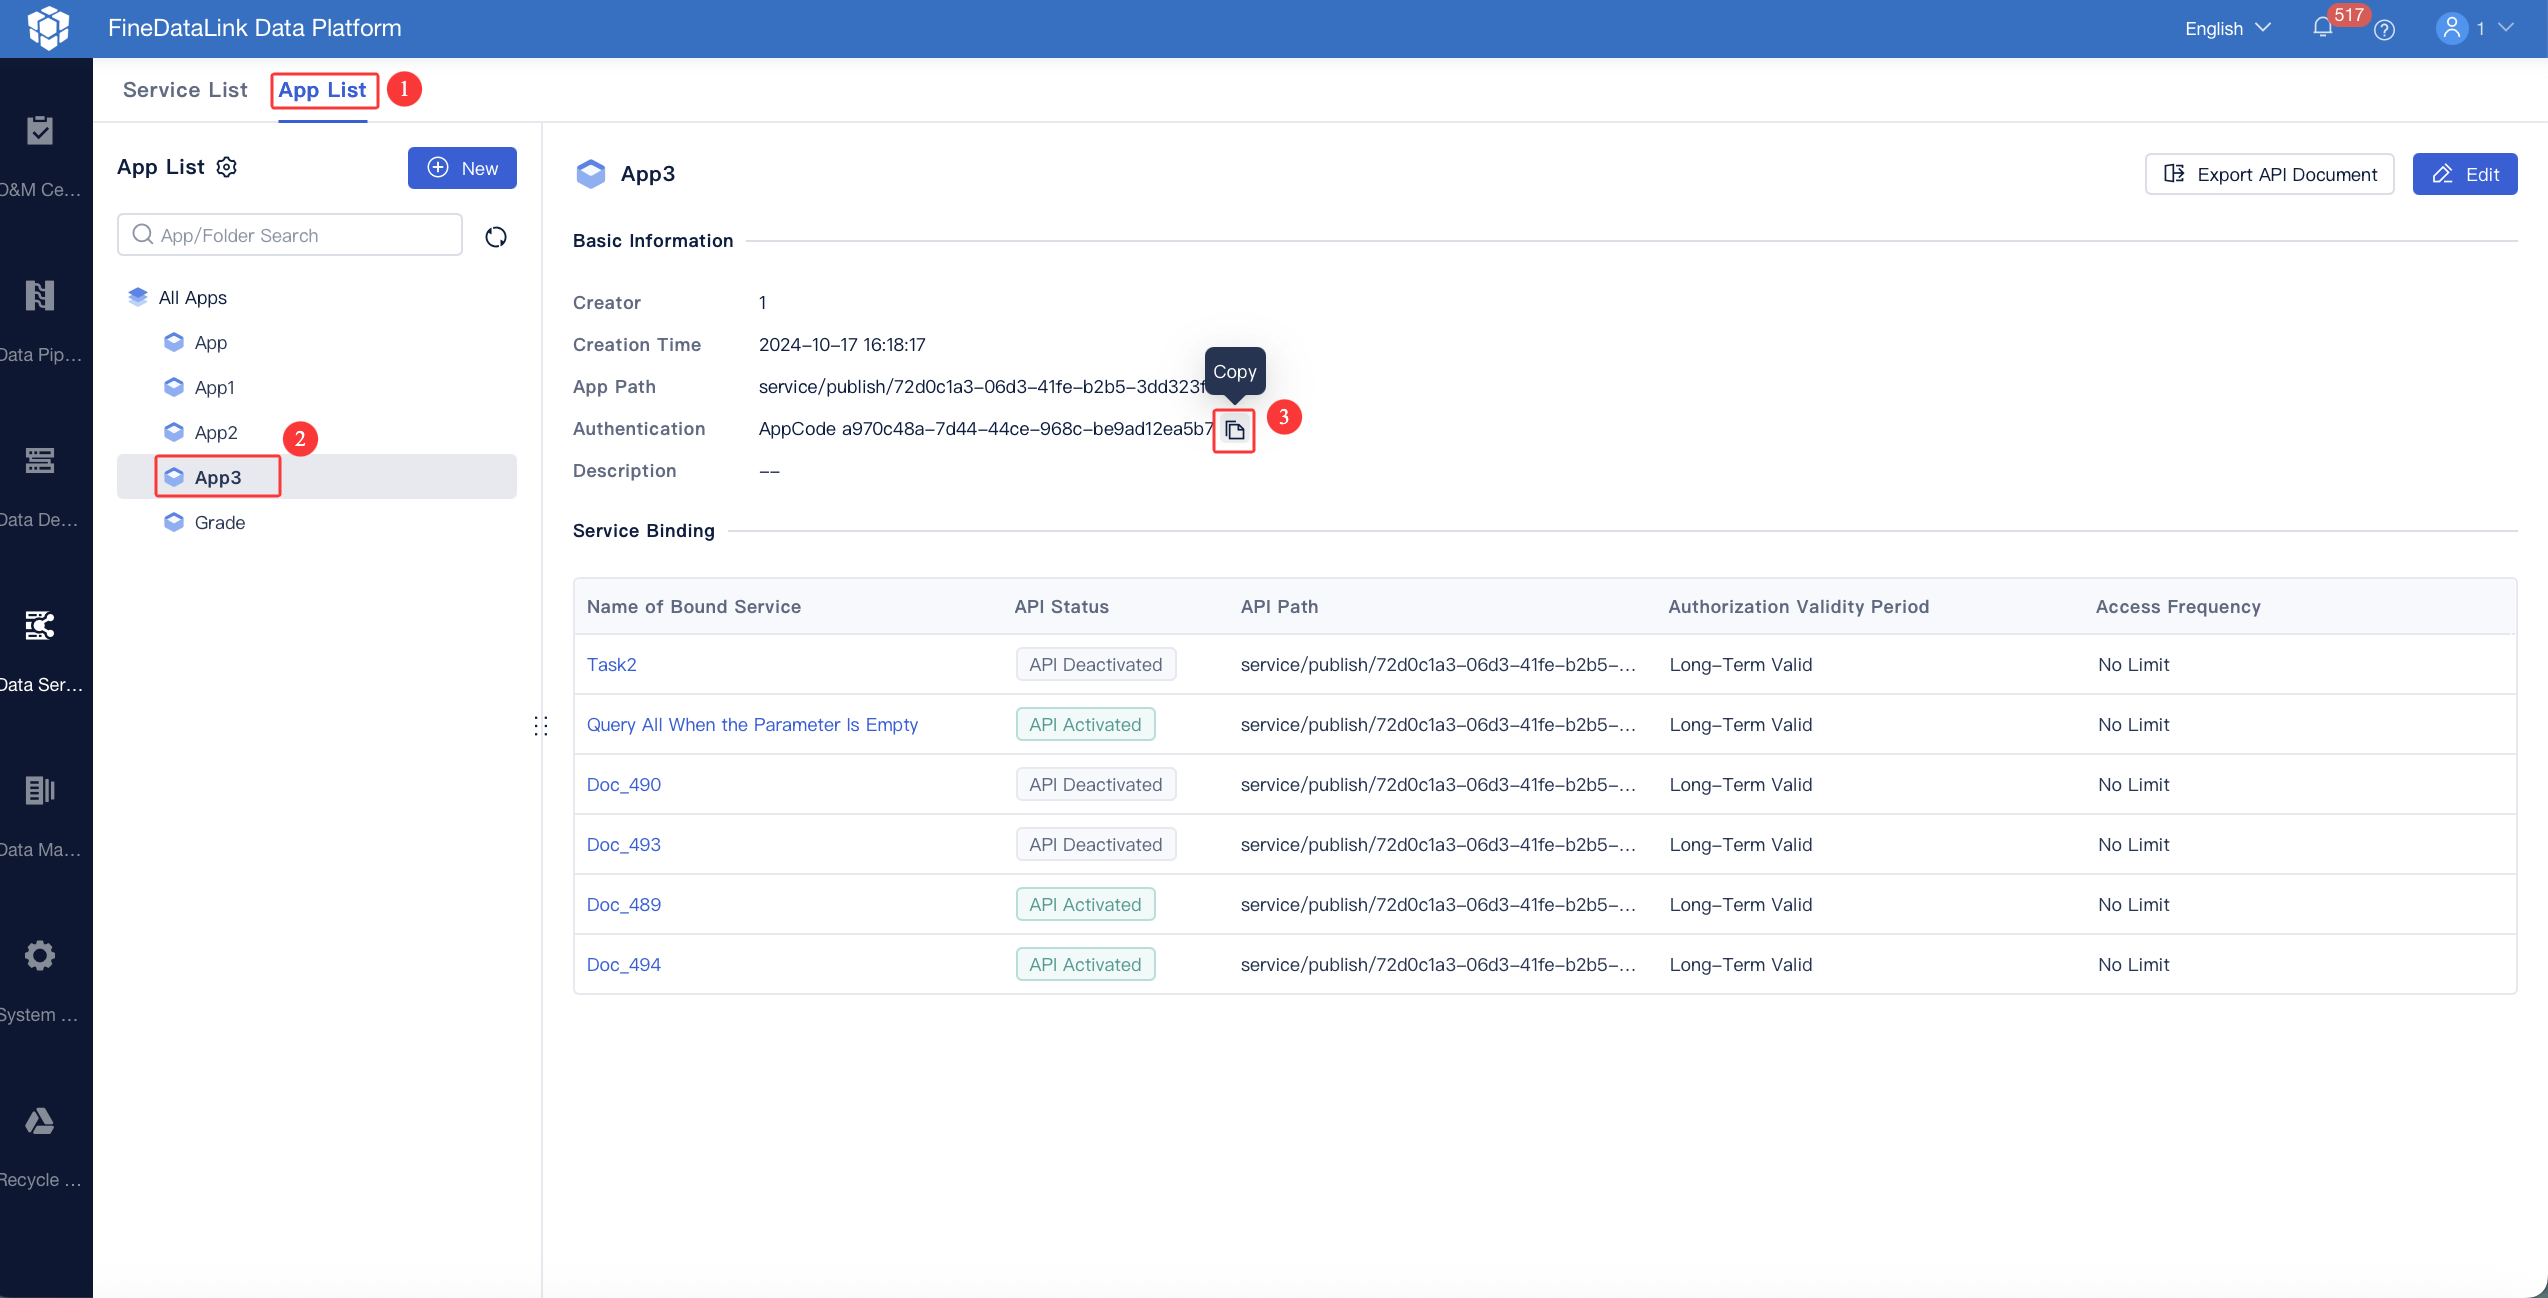2548x1298 pixels.
Task: Open the Doc_493 service link
Action: pos(624,844)
